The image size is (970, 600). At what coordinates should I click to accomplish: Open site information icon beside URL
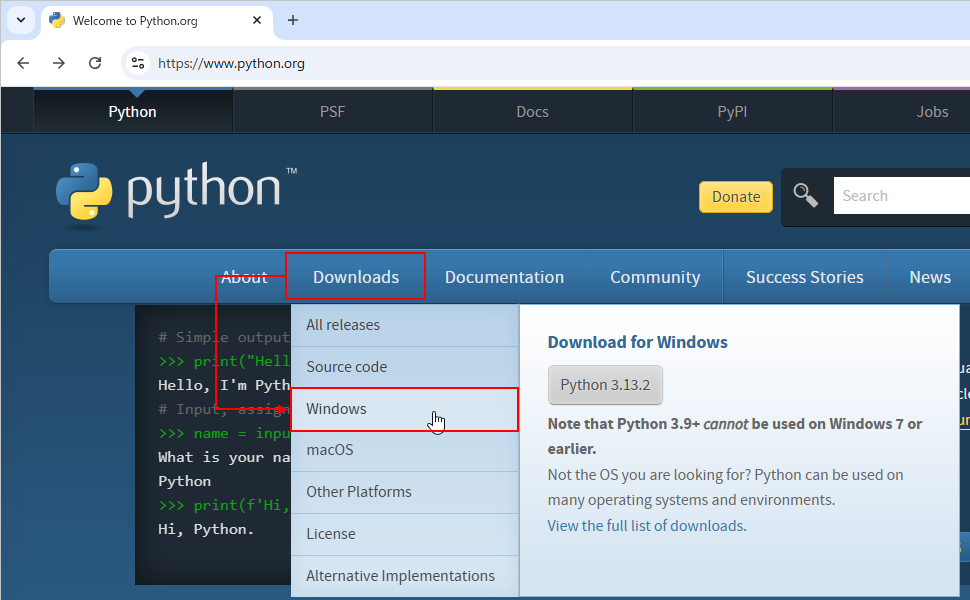coord(138,63)
